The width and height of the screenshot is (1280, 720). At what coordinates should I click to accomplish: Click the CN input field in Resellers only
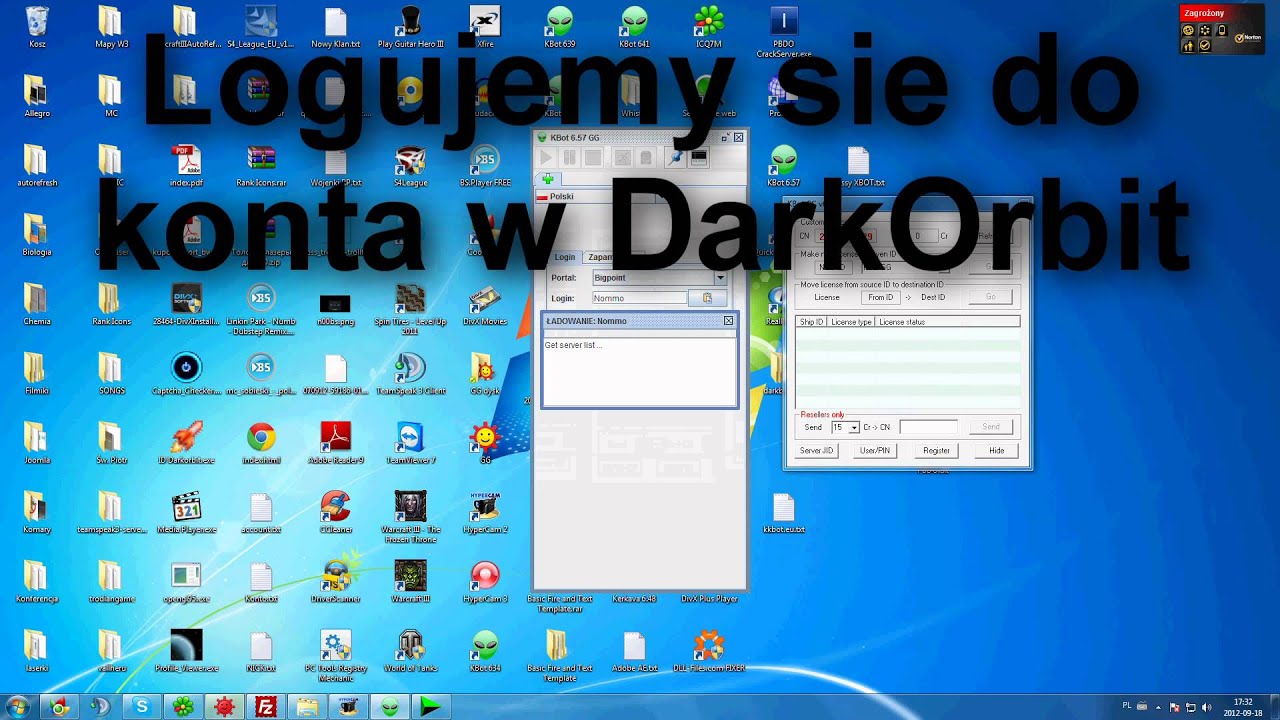pos(928,427)
